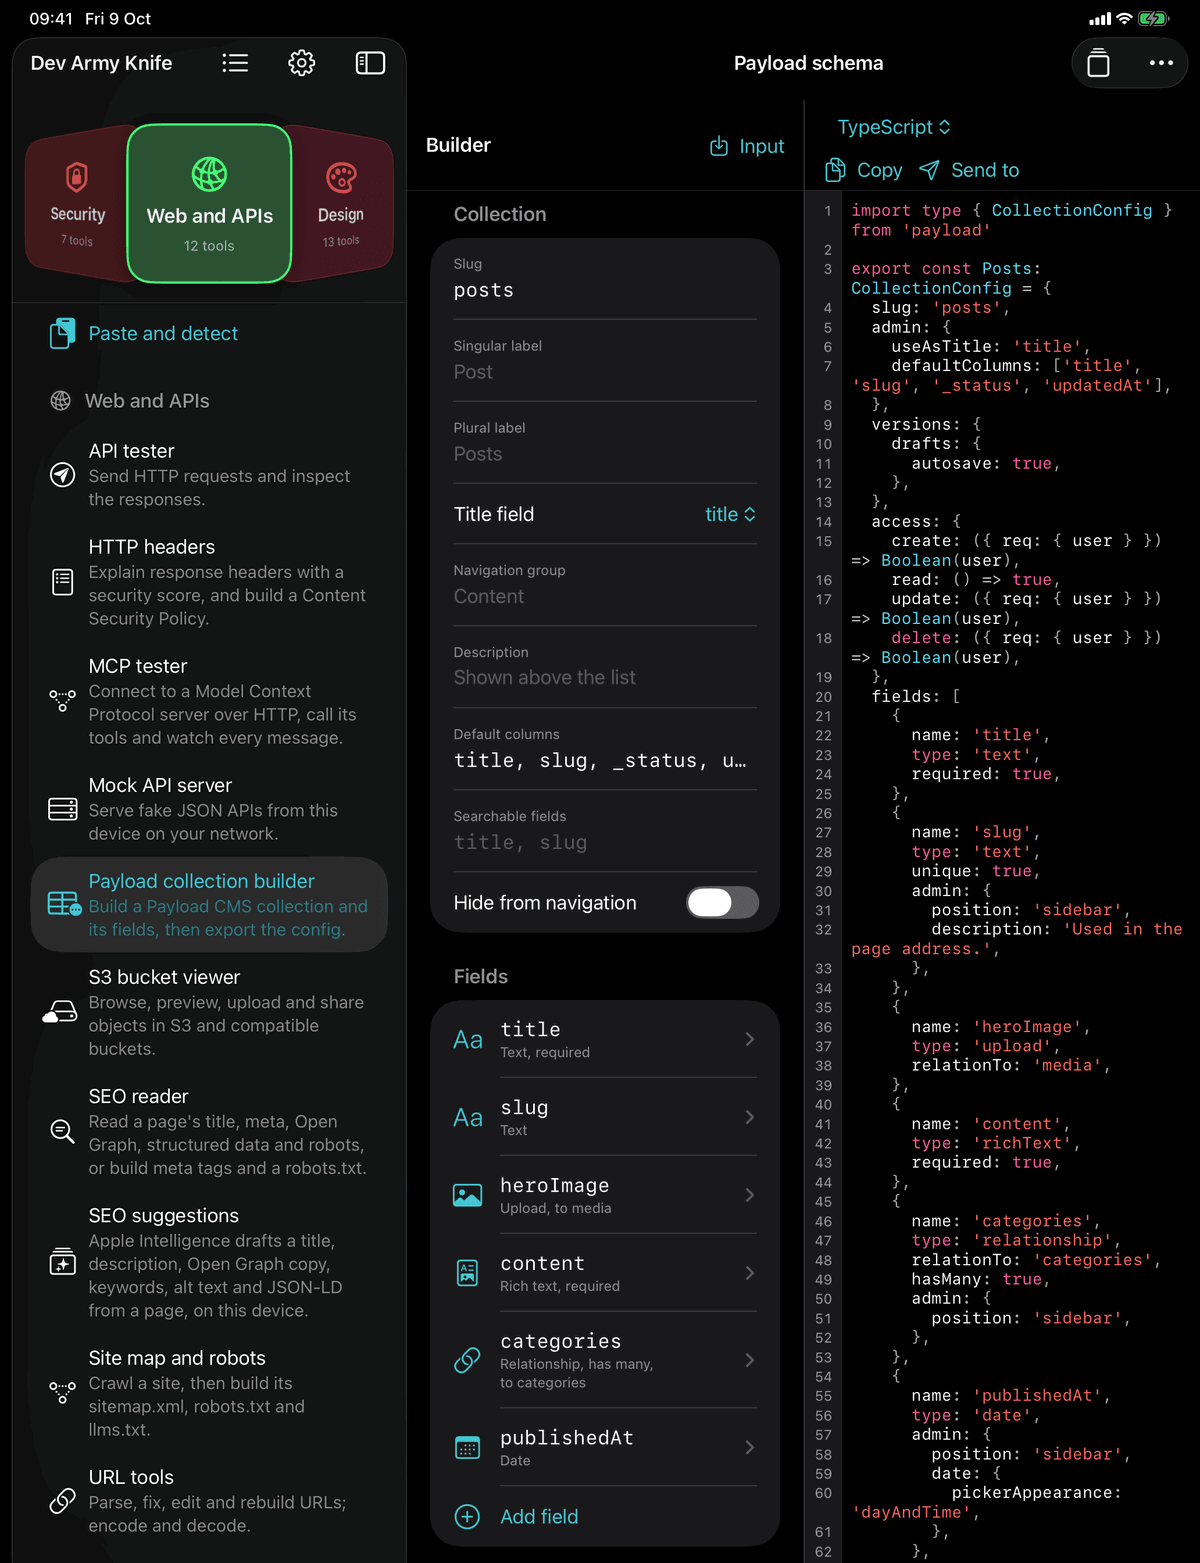Click the Payload collection builder table icon
1200x1563 pixels.
64,904
